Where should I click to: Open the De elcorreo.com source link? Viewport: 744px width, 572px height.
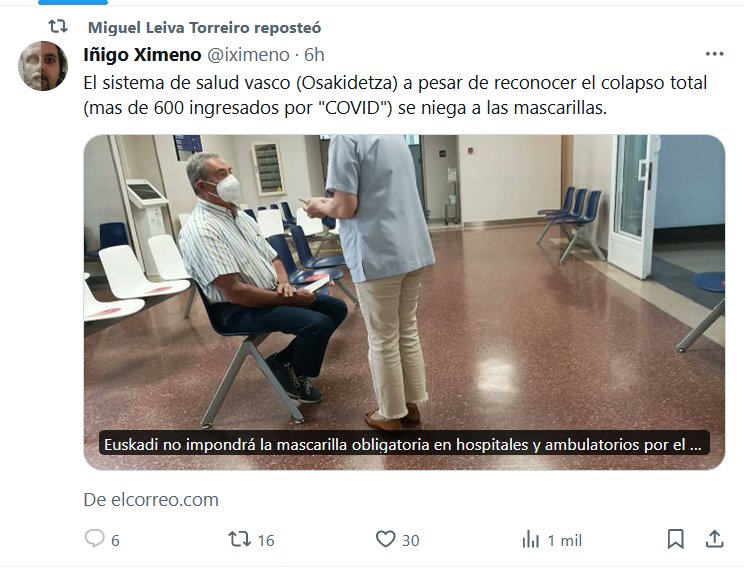151,499
